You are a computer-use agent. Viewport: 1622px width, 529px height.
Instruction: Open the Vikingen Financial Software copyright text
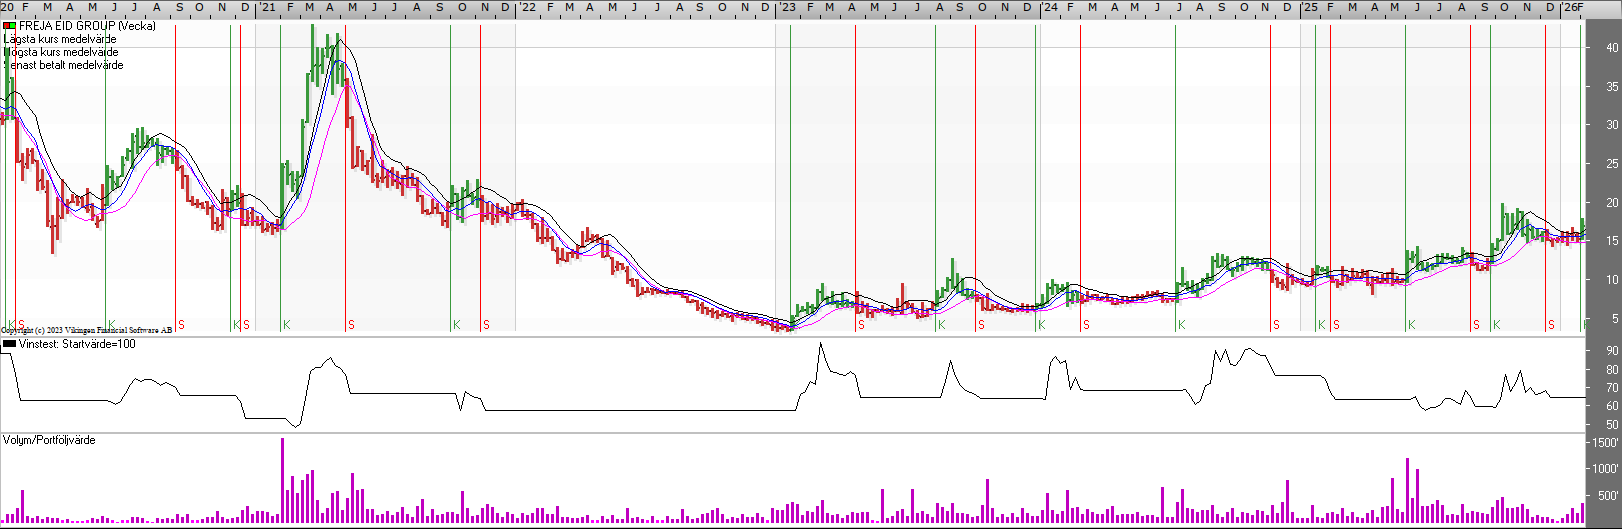[87, 330]
